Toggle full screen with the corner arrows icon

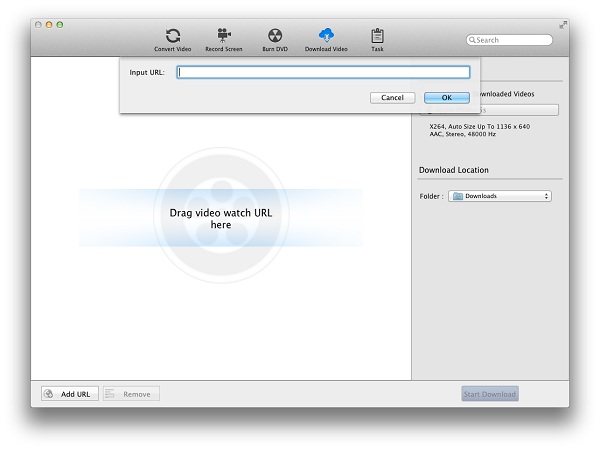[x=562, y=25]
